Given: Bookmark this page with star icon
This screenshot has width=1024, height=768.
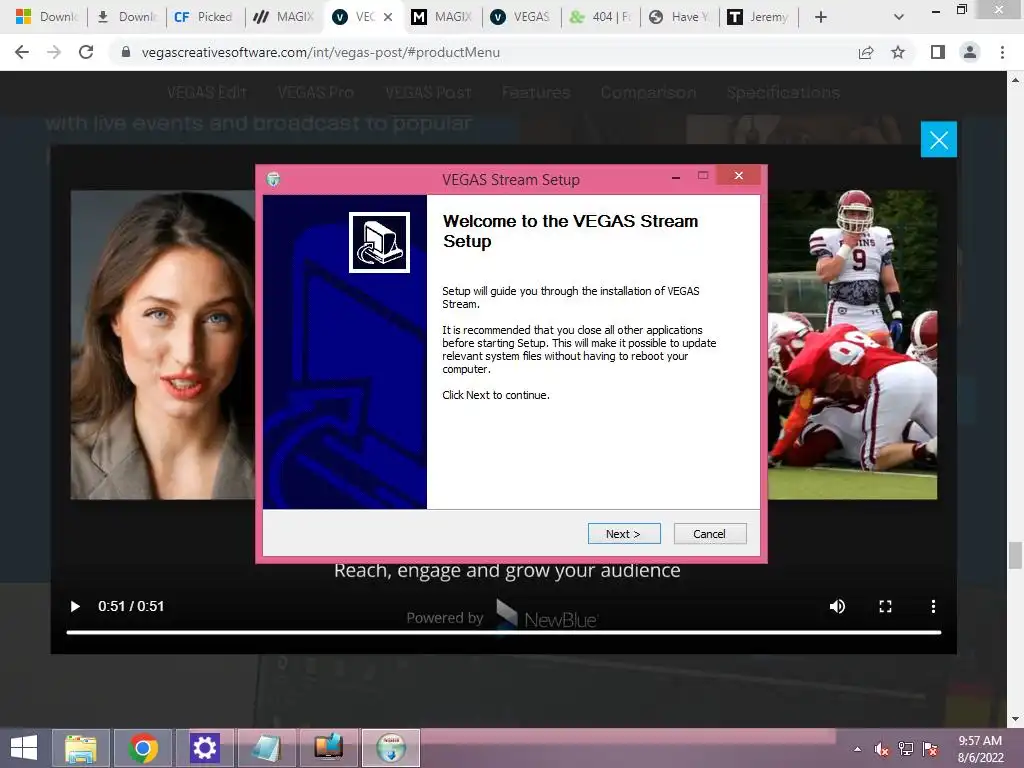Looking at the screenshot, I should pyautogui.click(x=898, y=52).
